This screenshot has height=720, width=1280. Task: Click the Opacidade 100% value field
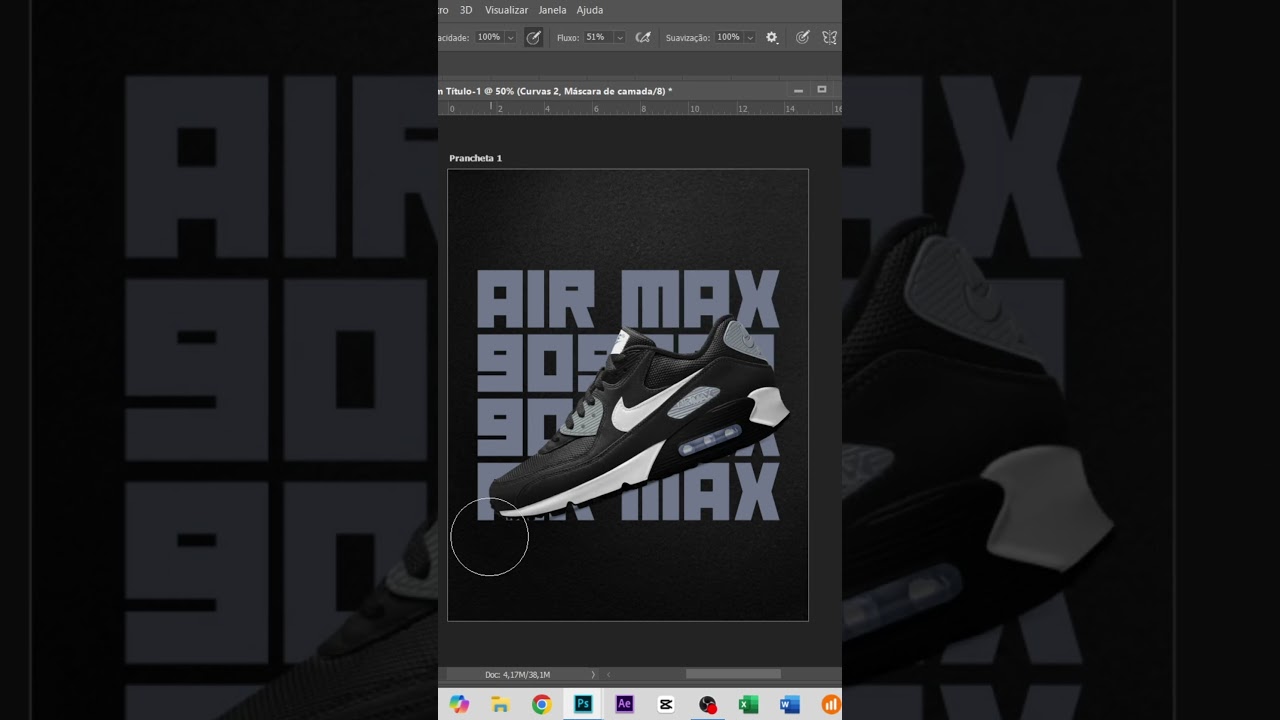[x=488, y=37]
